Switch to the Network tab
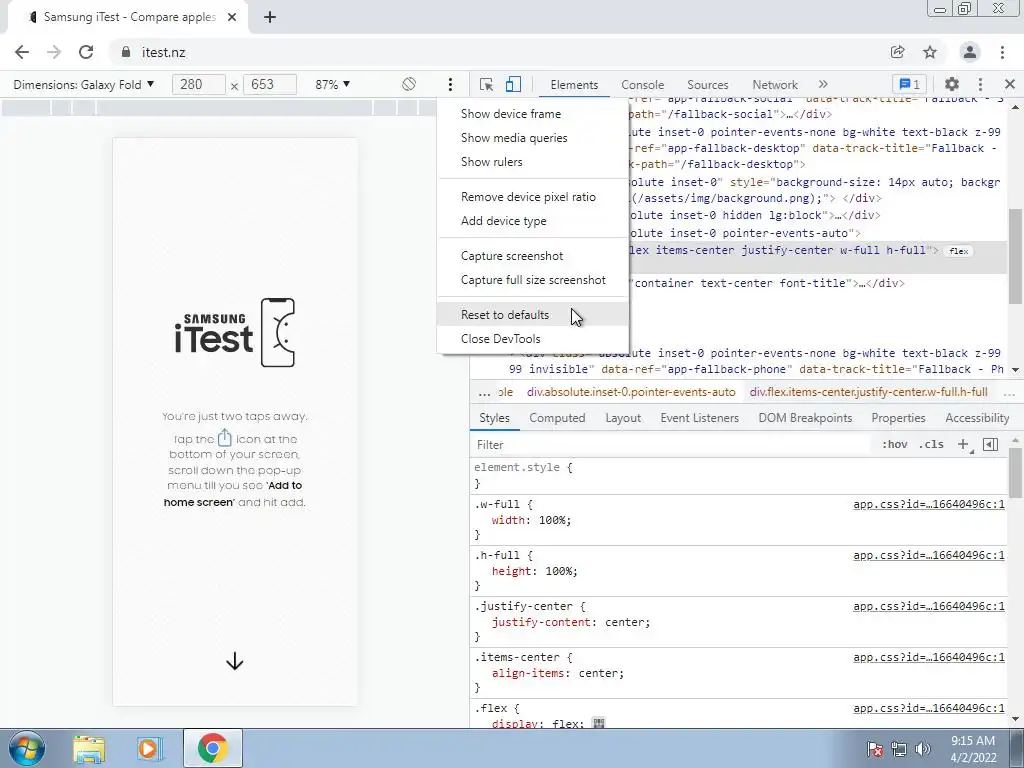 (x=775, y=85)
